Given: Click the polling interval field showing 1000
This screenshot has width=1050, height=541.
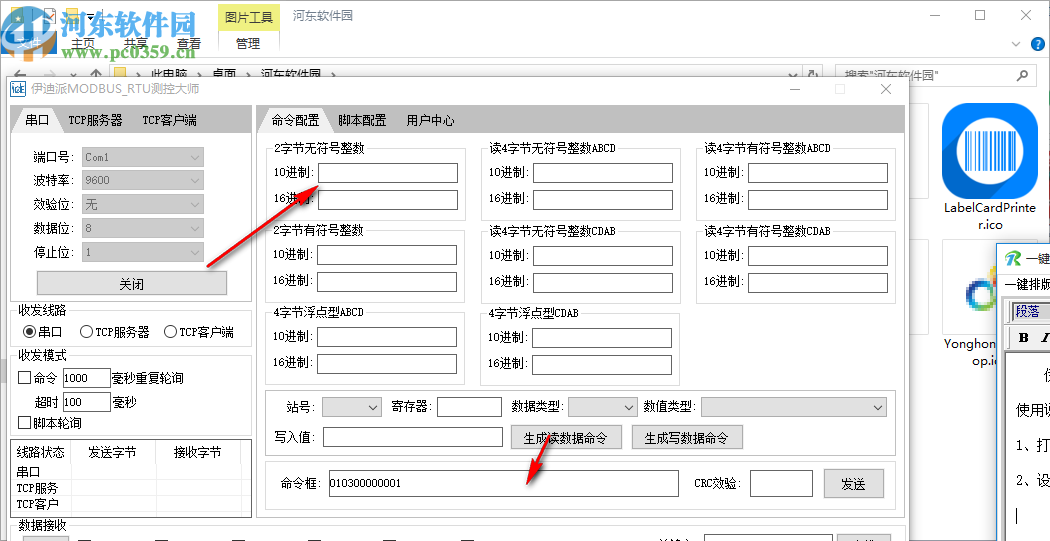Looking at the screenshot, I should pyautogui.click(x=86, y=378).
